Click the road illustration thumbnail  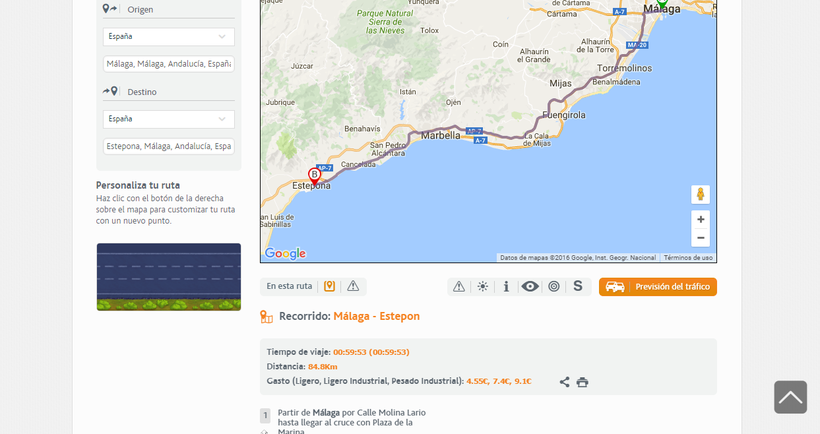click(168, 277)
